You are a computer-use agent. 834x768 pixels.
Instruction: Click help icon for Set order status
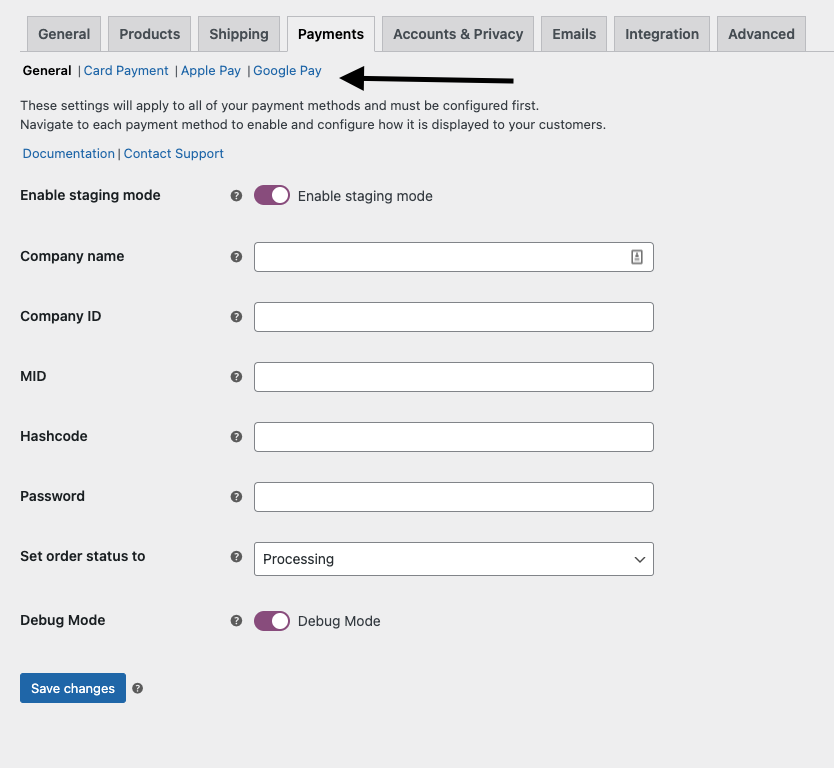pos(236,557)
